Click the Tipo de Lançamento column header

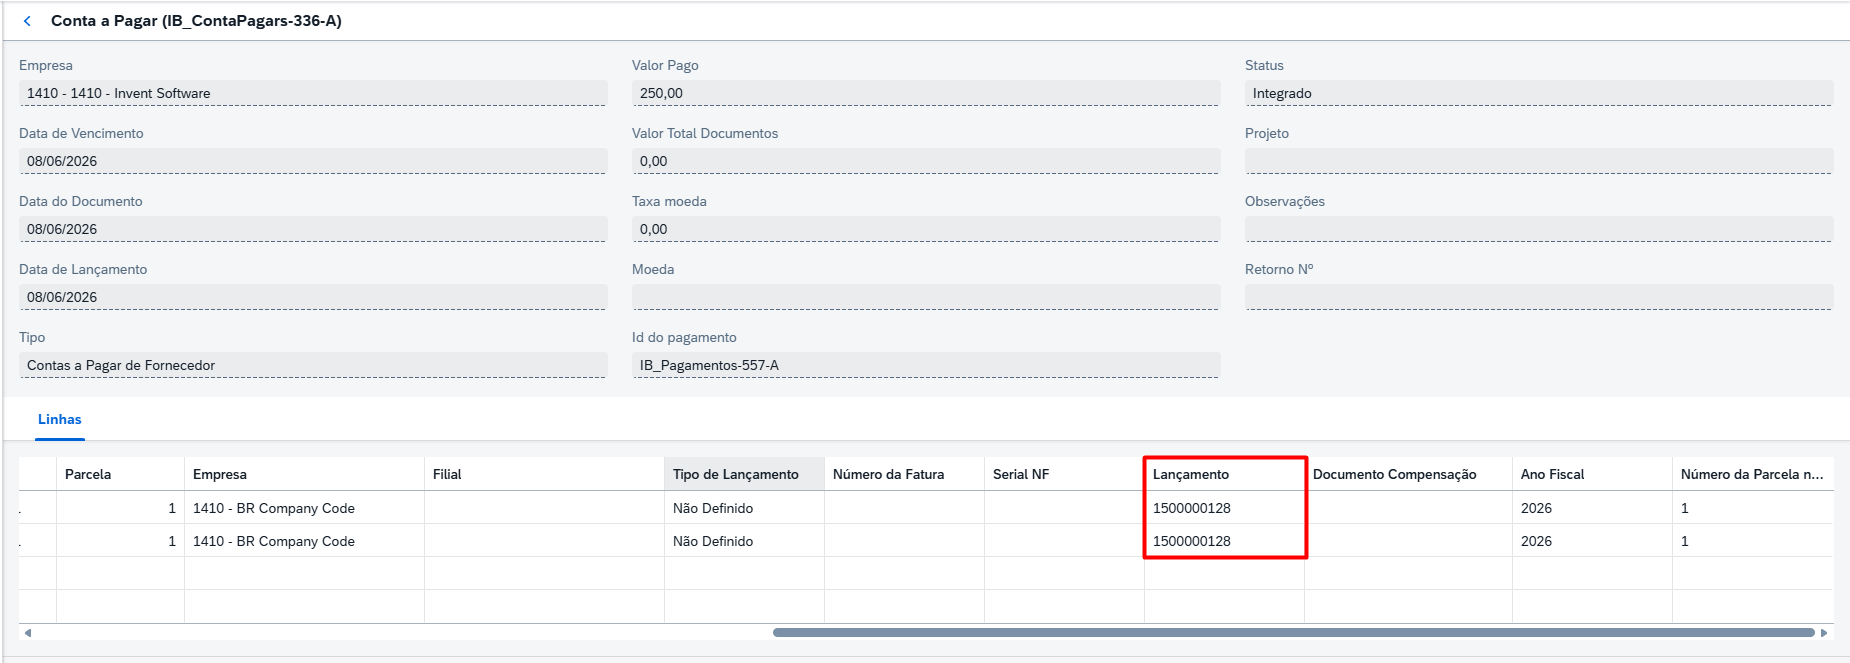(744, 474)
